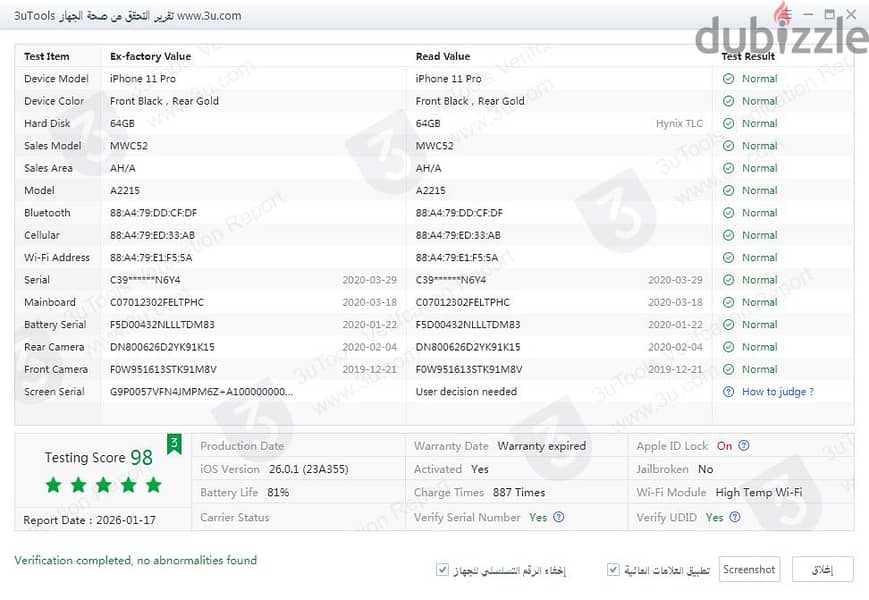Screen dimensions: 869x600
Task: Click the Screenshot button
Action: pos(749,570)
